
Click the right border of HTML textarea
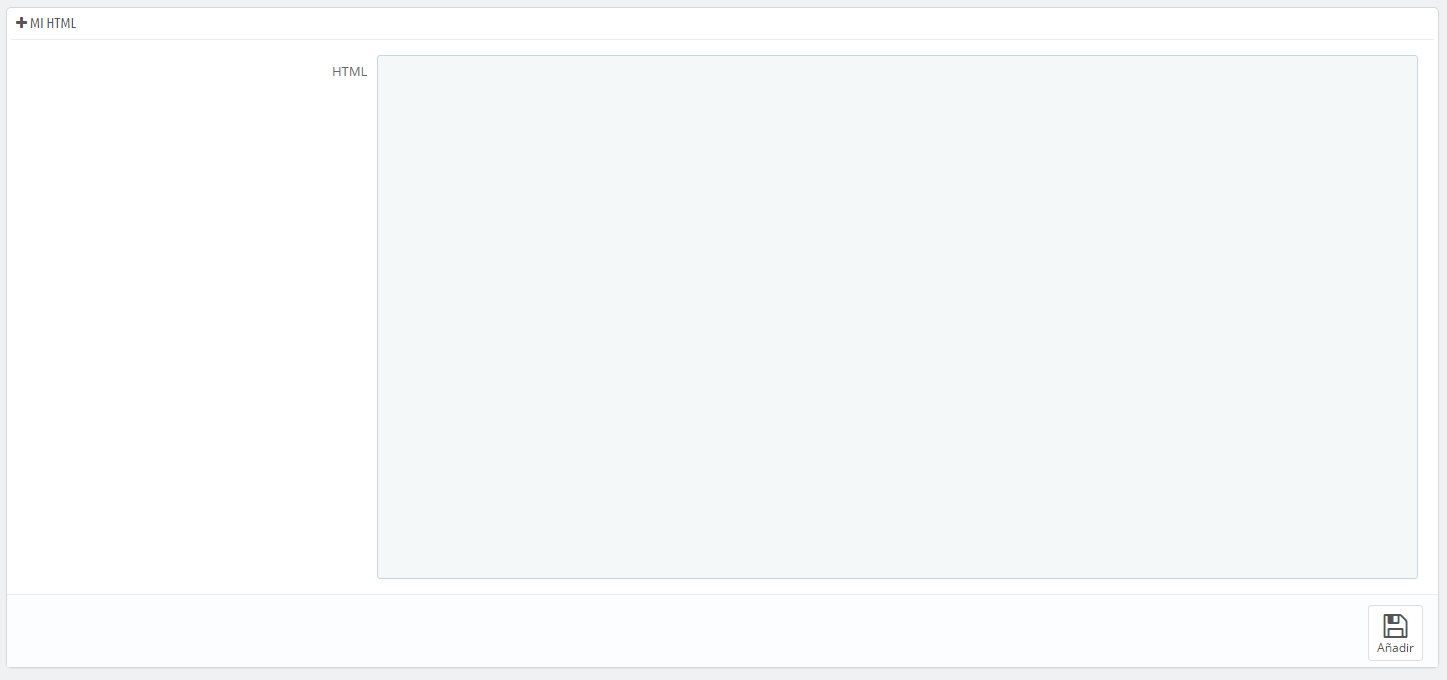tap(1417, 317)
